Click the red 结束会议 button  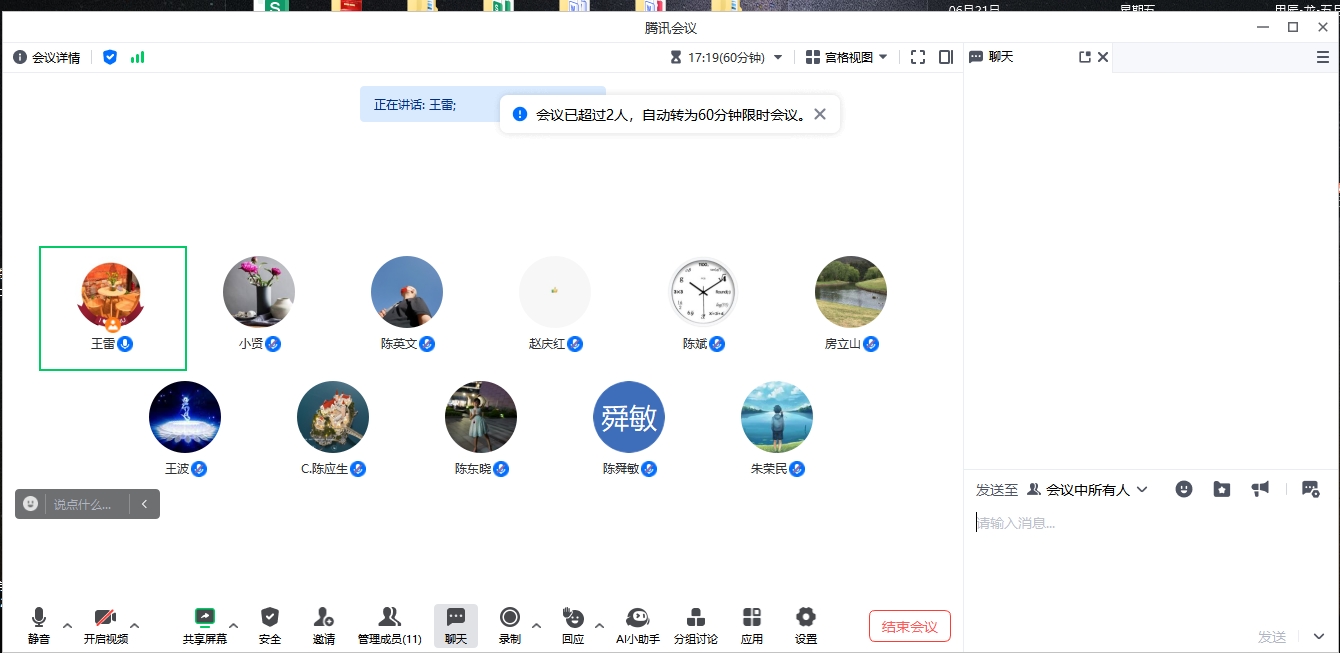[909, 627]
